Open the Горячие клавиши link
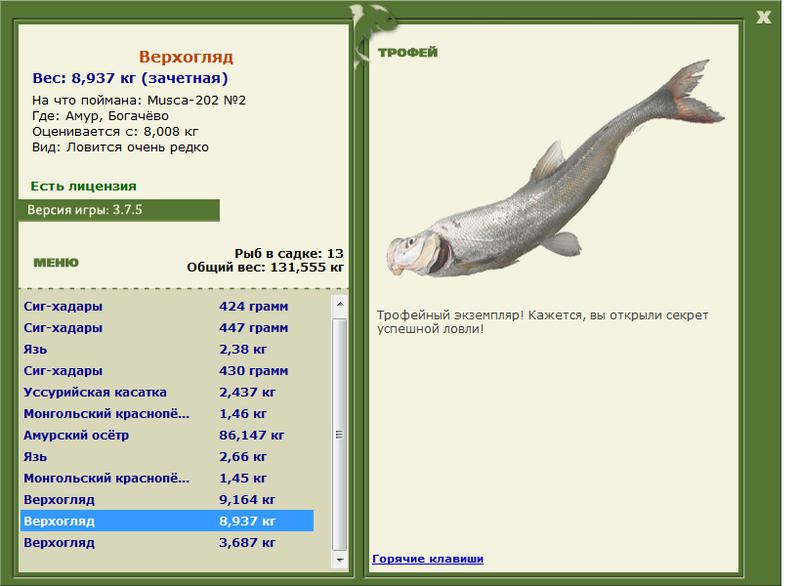This screenshot has height=586, width=800. point(428,558)
